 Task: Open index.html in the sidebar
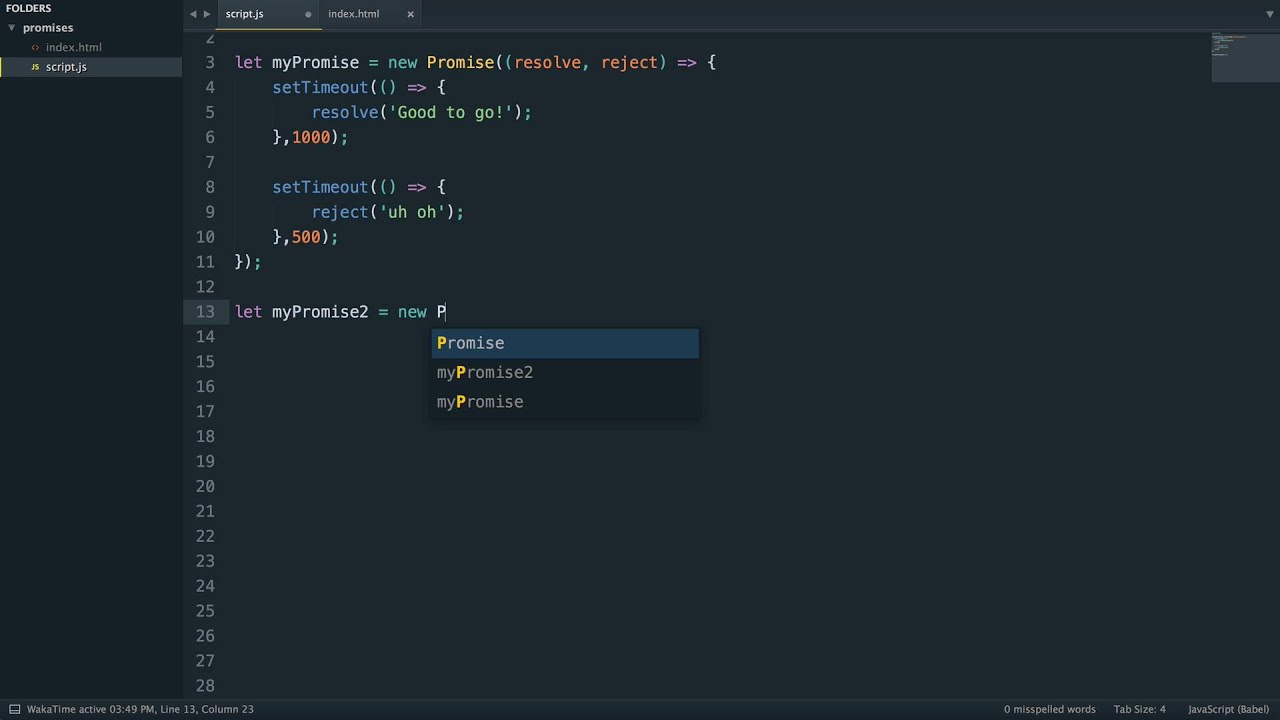73,47
